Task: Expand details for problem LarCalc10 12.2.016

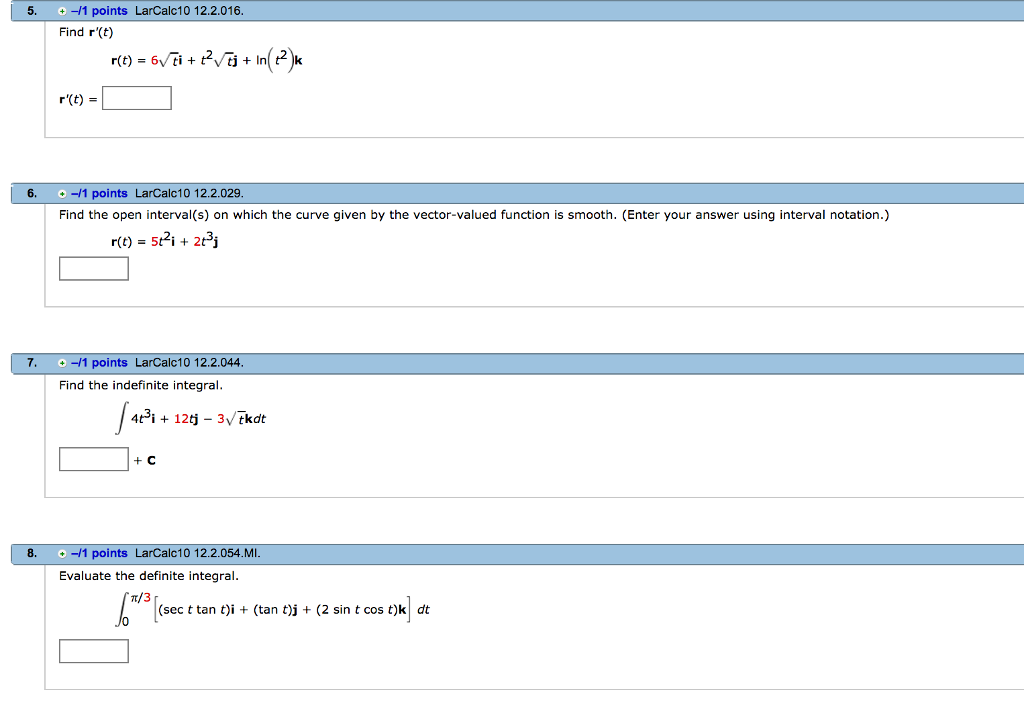Action: click(x=62, y=11)
